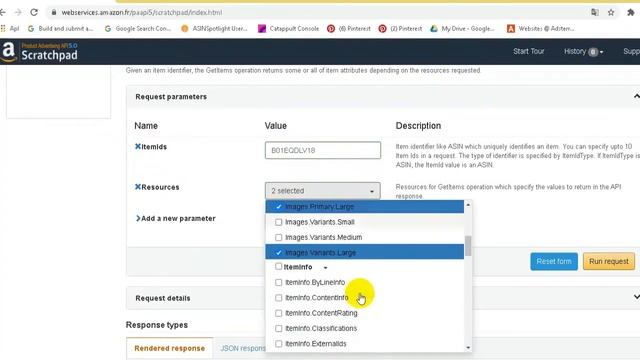Open the (2) Pinterest bookmark

point(400,29)
